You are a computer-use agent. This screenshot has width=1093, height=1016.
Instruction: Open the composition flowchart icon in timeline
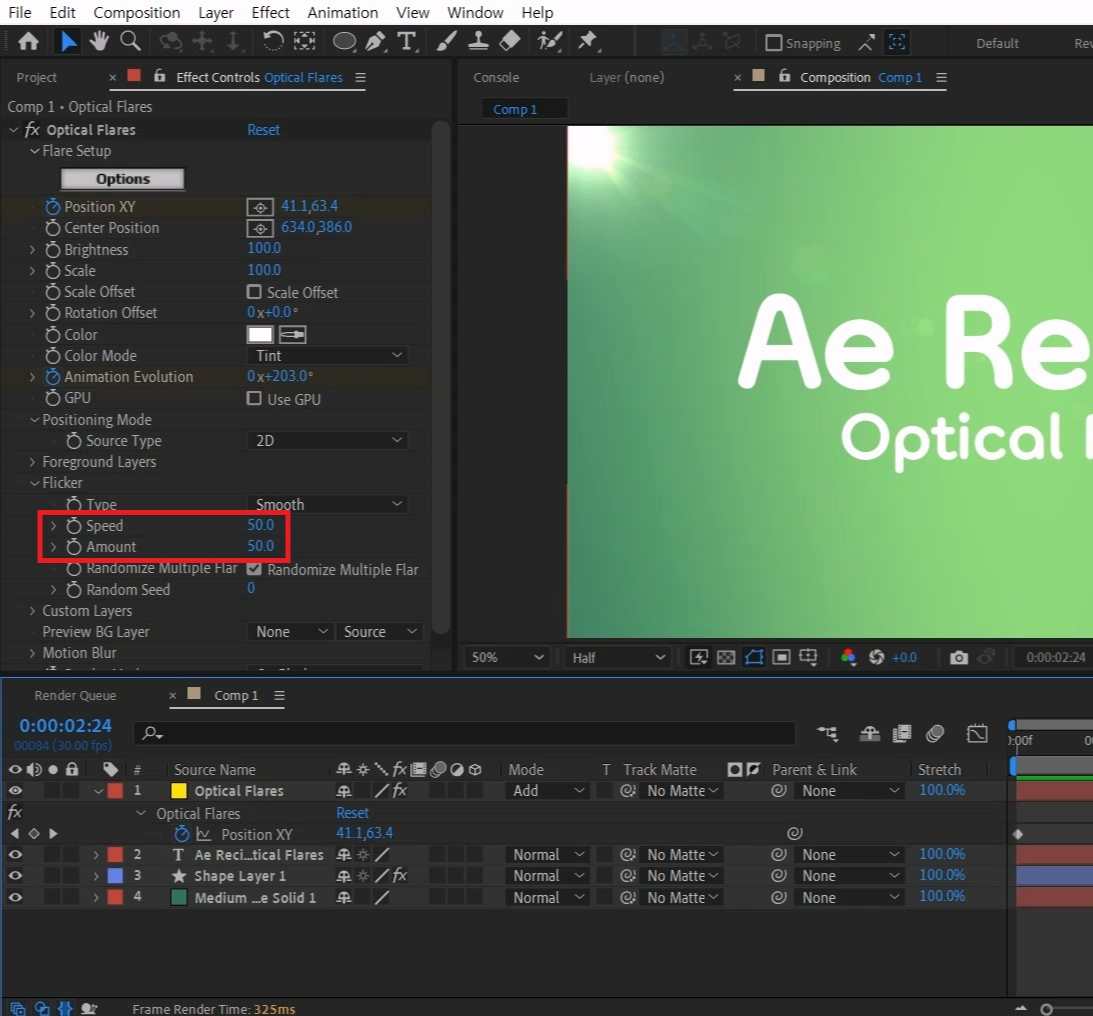[828, 733]
